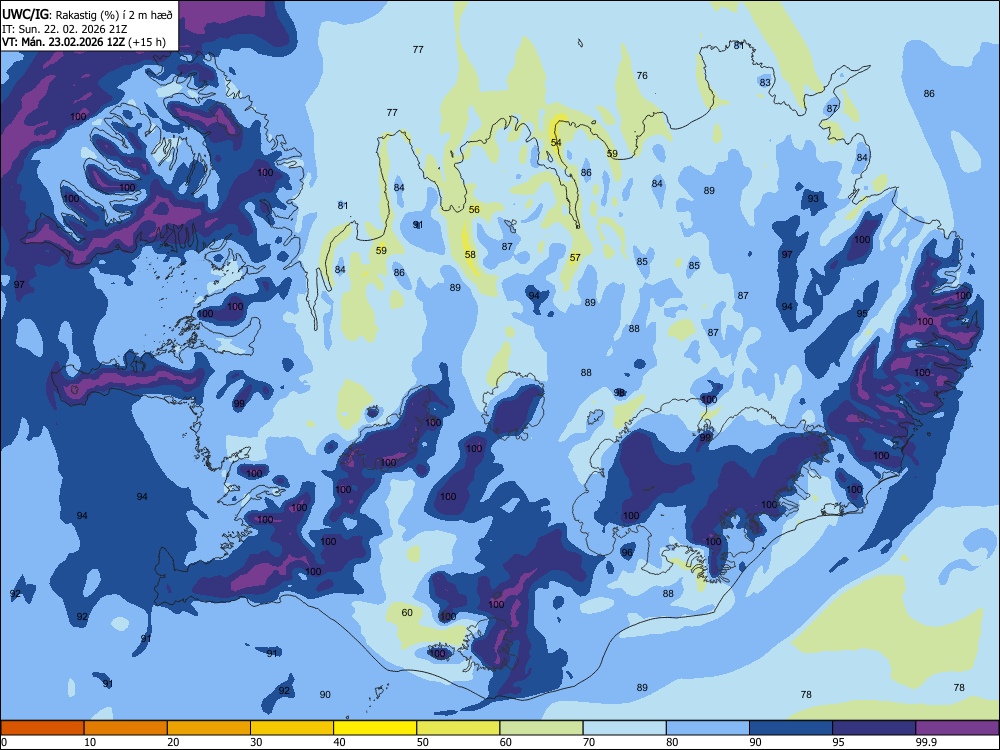Select the 90–95 medium blue legend swatch
The height and width of the screenshot is (750, 1000).
pos(791,728)
